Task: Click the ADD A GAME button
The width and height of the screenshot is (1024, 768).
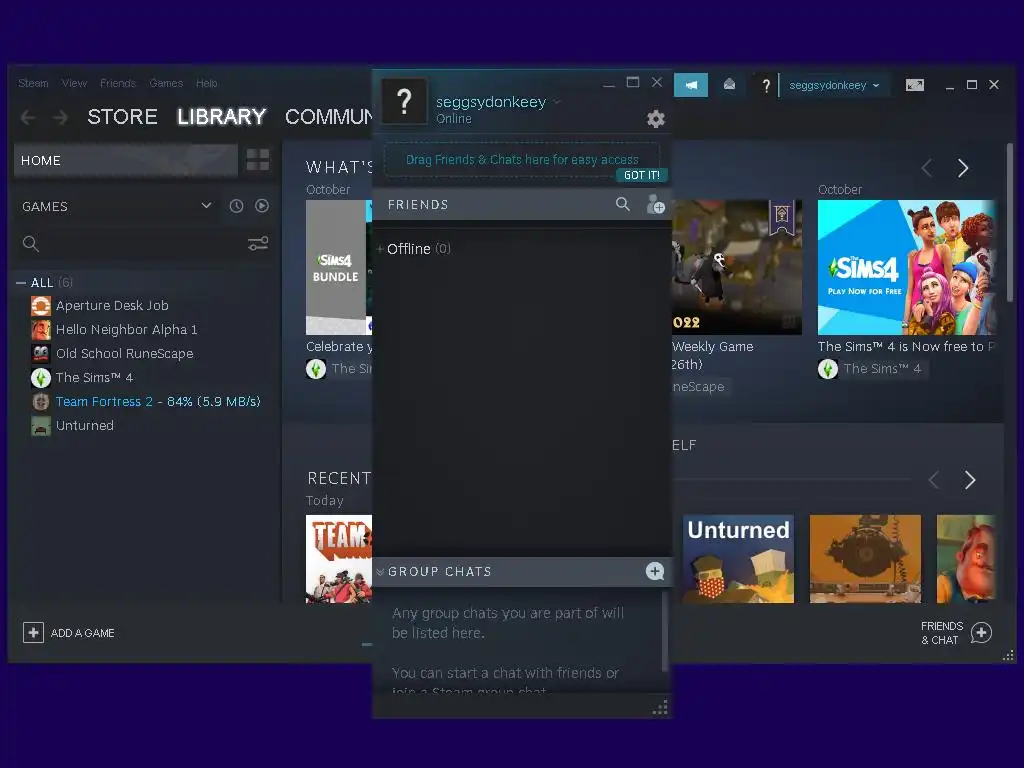Action: (x=82, y=633)
